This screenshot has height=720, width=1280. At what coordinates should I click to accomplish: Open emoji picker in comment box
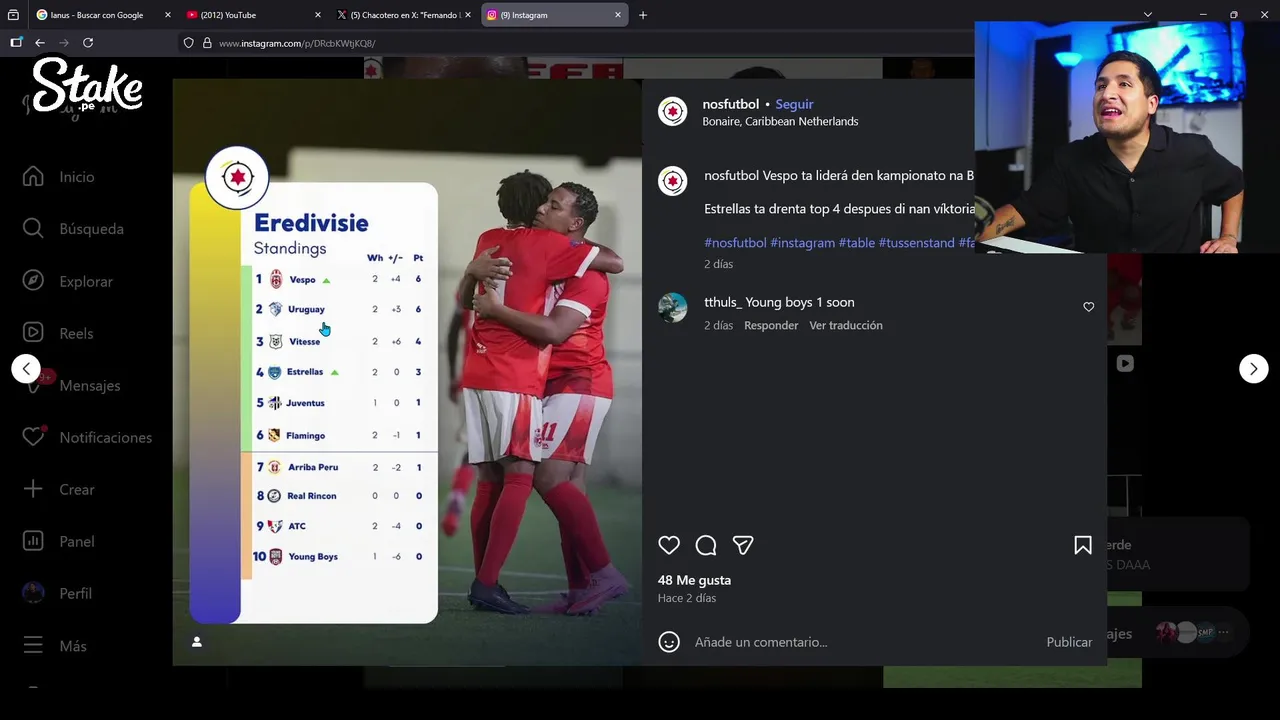pyautogui.click(x=669, y=642)
